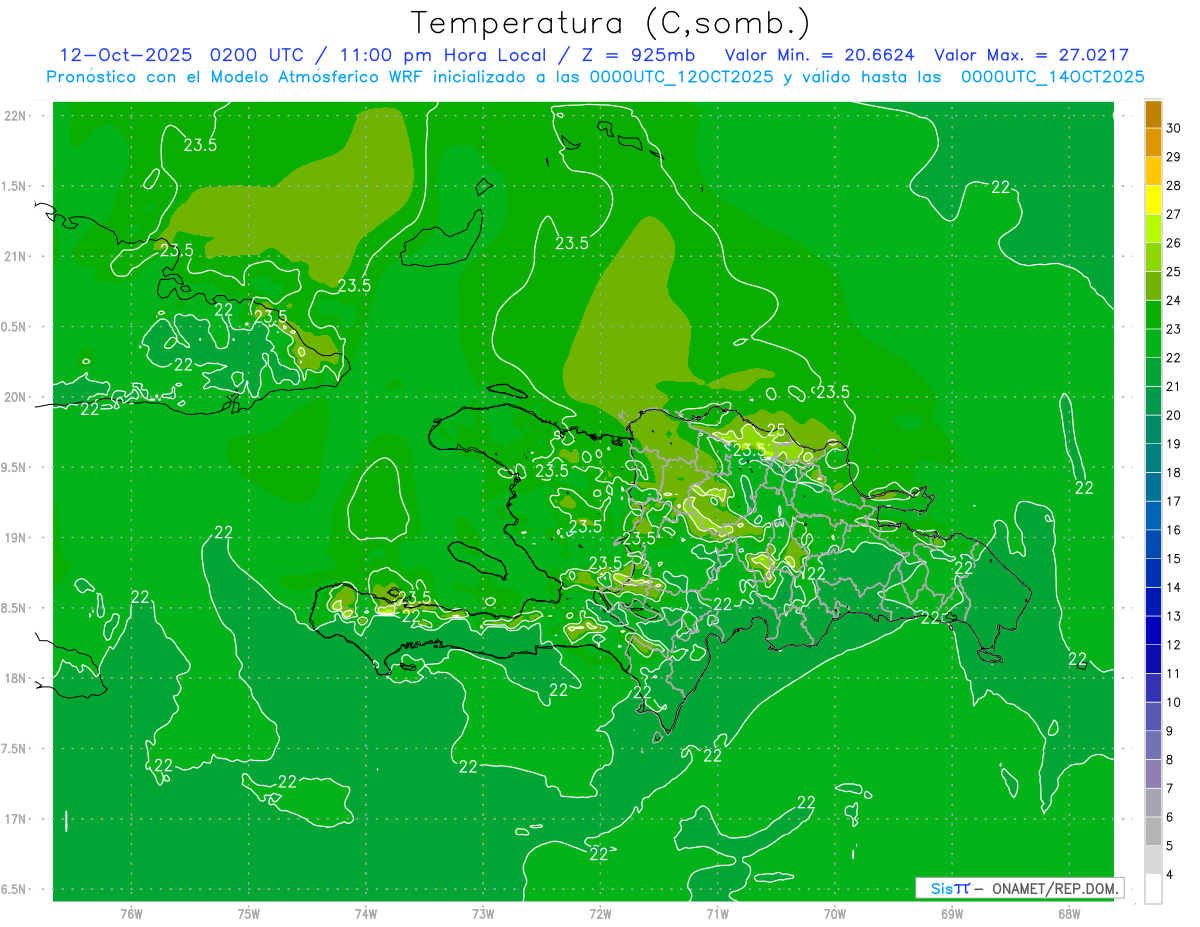This screenshot has height=927, width=1200.
Task: Click the '4' color scale label
Action: [x=1171, y=875]
